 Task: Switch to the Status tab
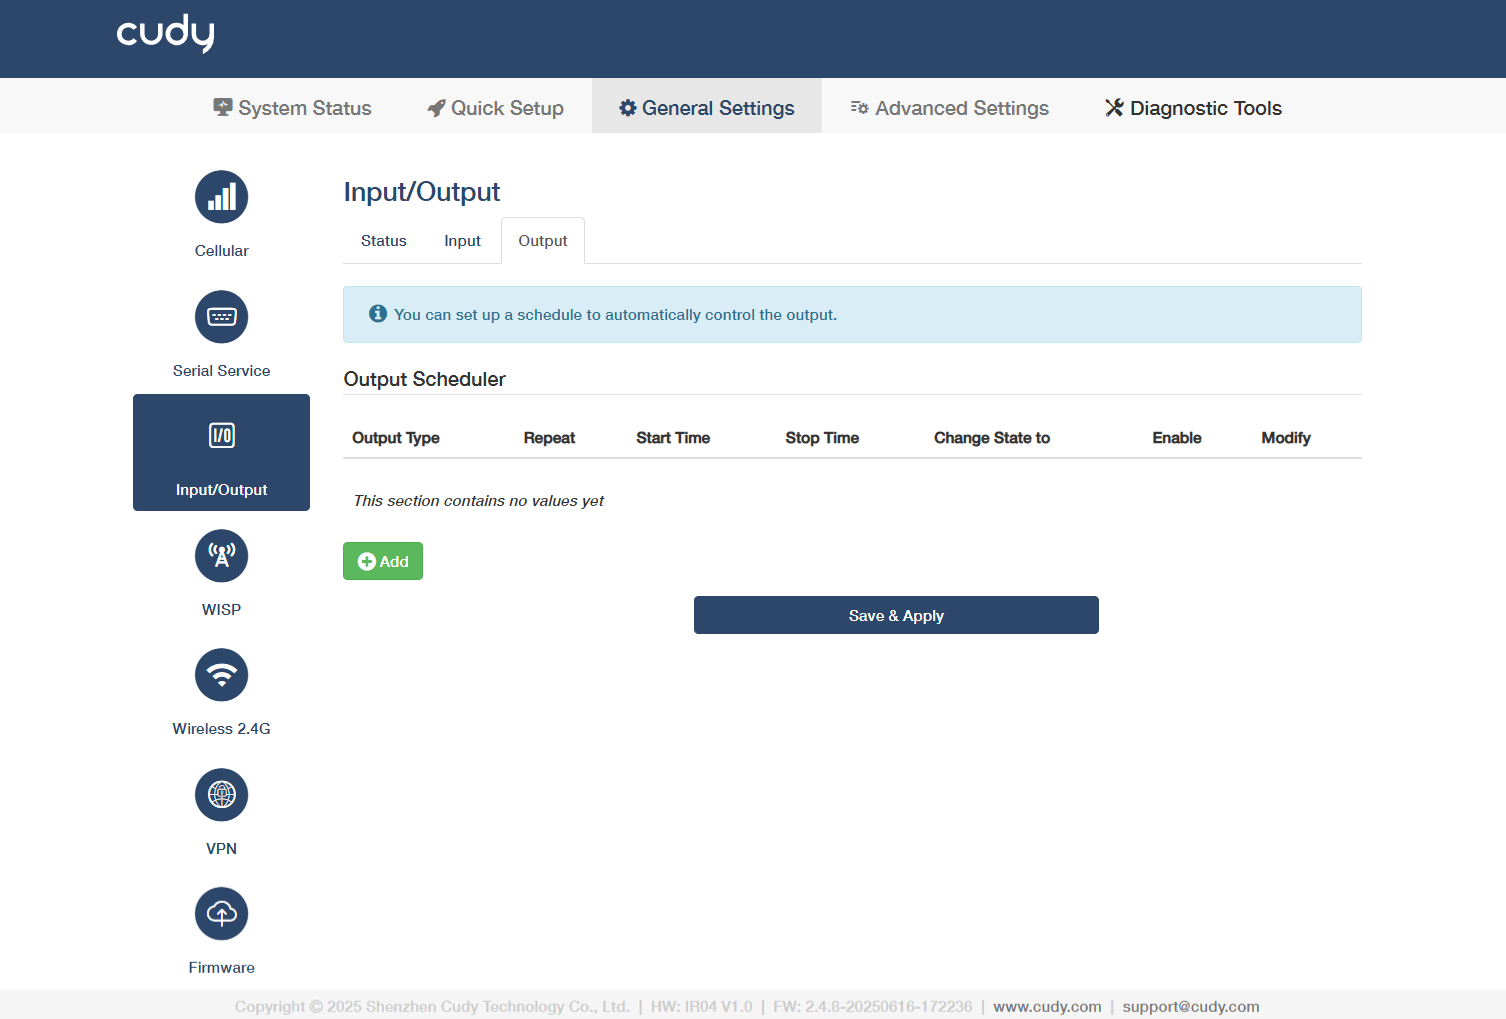click(x=383, y=240)
